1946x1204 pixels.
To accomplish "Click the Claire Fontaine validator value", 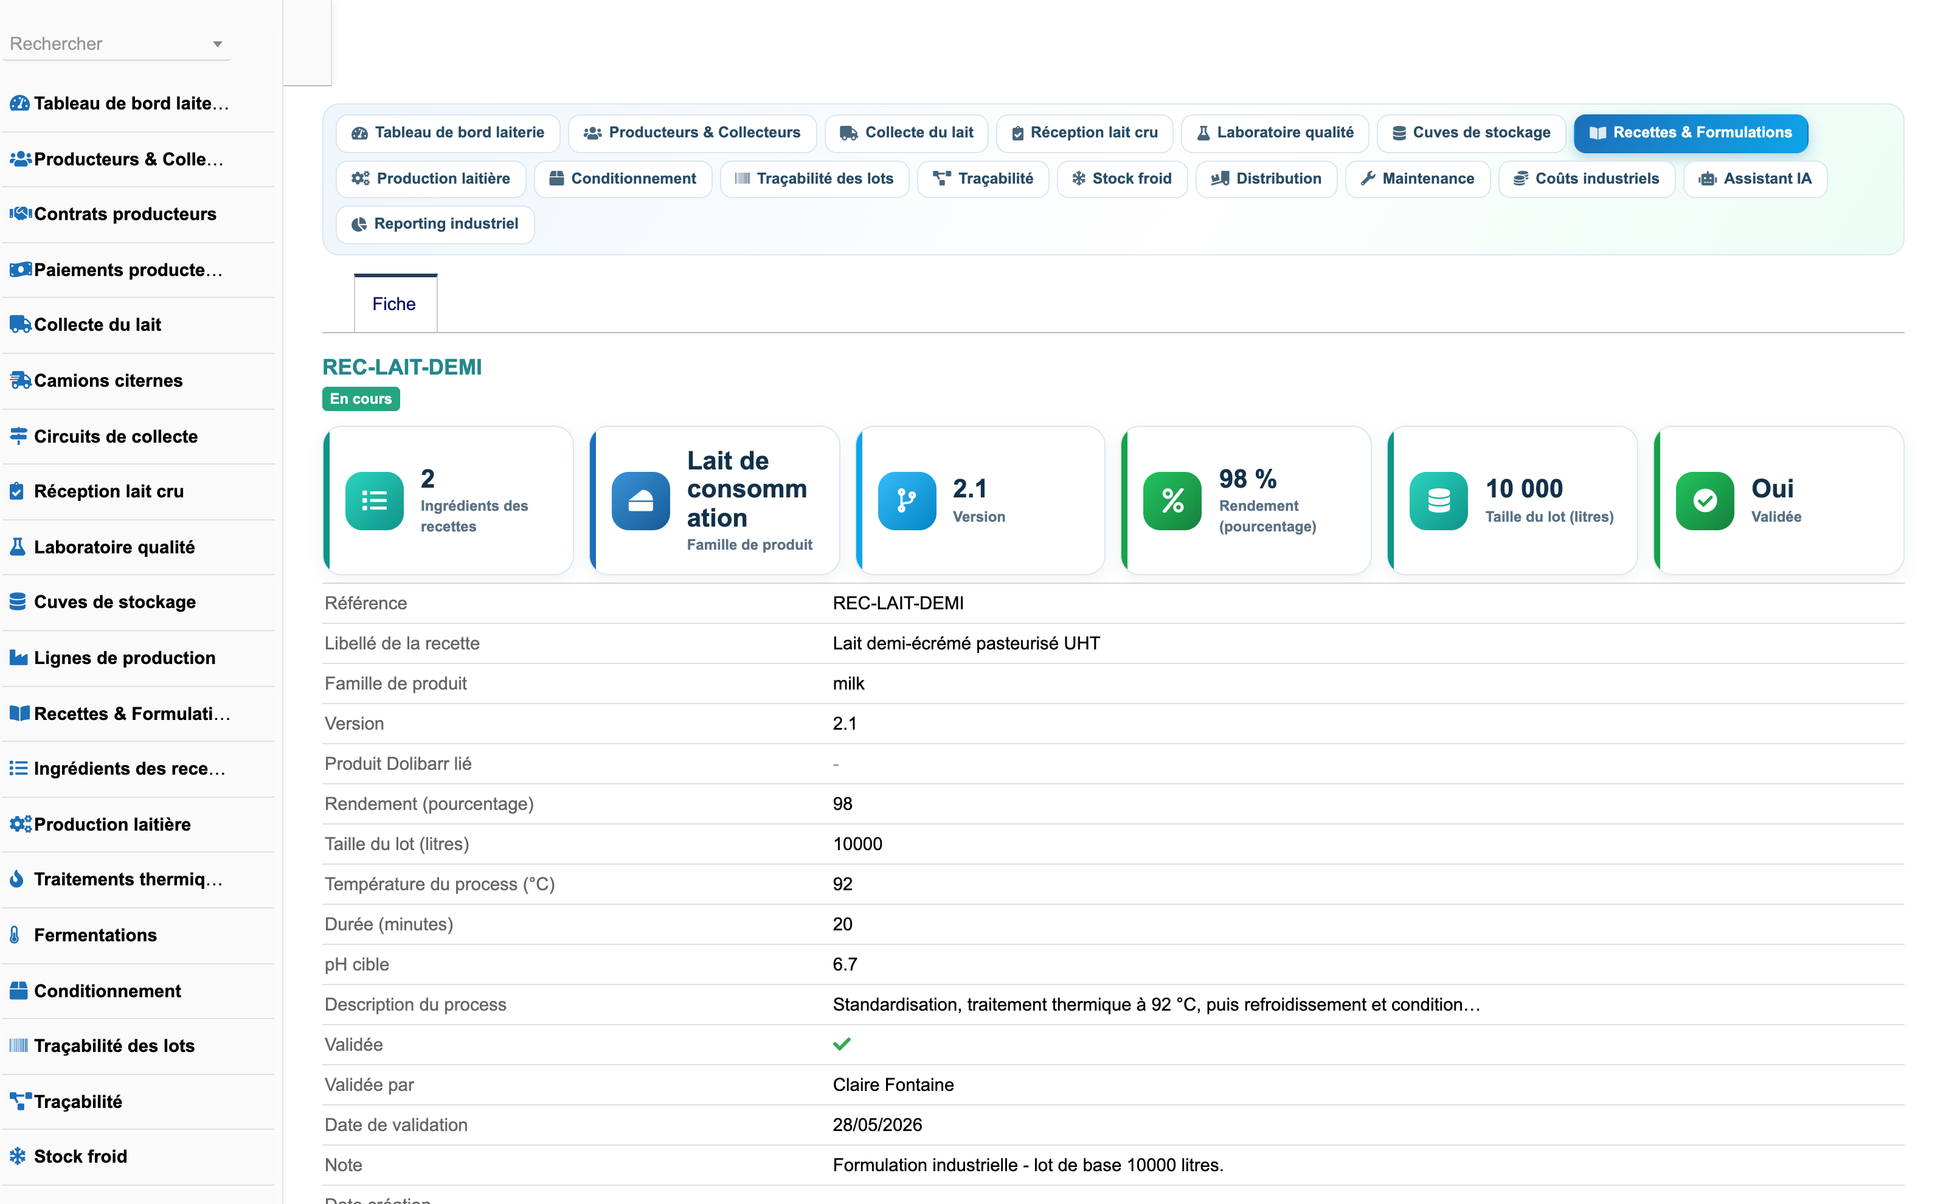I will click(893, 1085).
